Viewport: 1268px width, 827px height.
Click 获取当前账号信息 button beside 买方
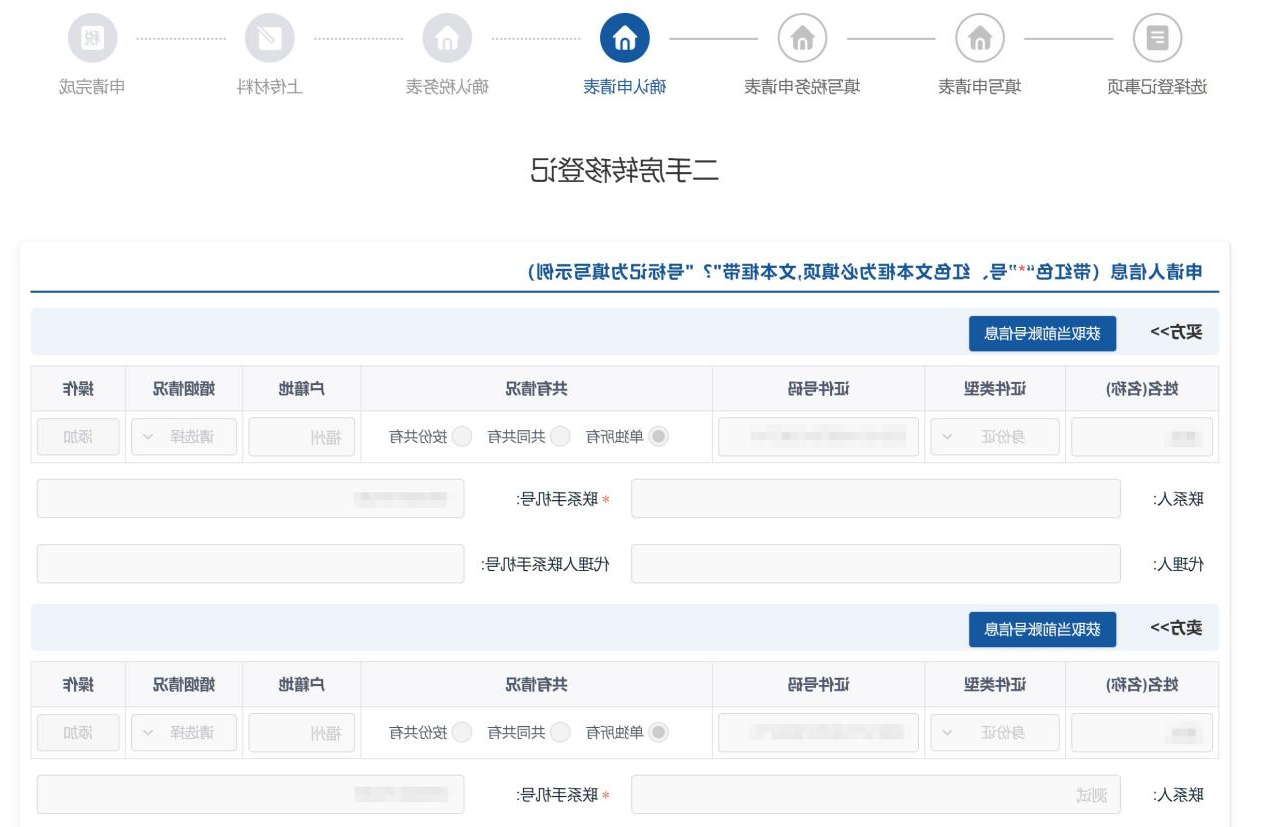coord(1042,333)
